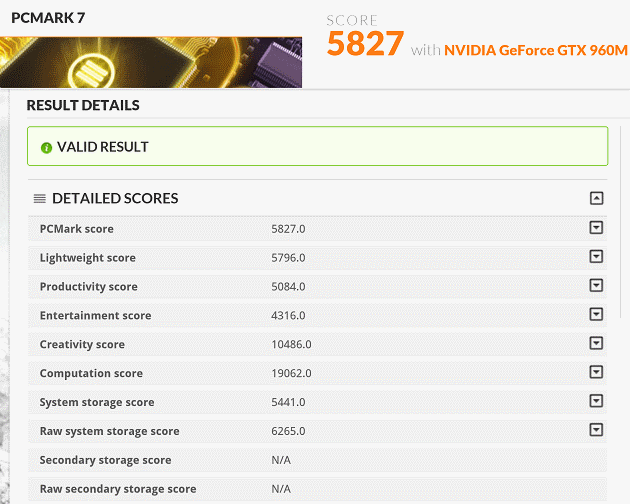Select the Entertainment score label
This screenshot has height=504, width=630.
point(95,316)
